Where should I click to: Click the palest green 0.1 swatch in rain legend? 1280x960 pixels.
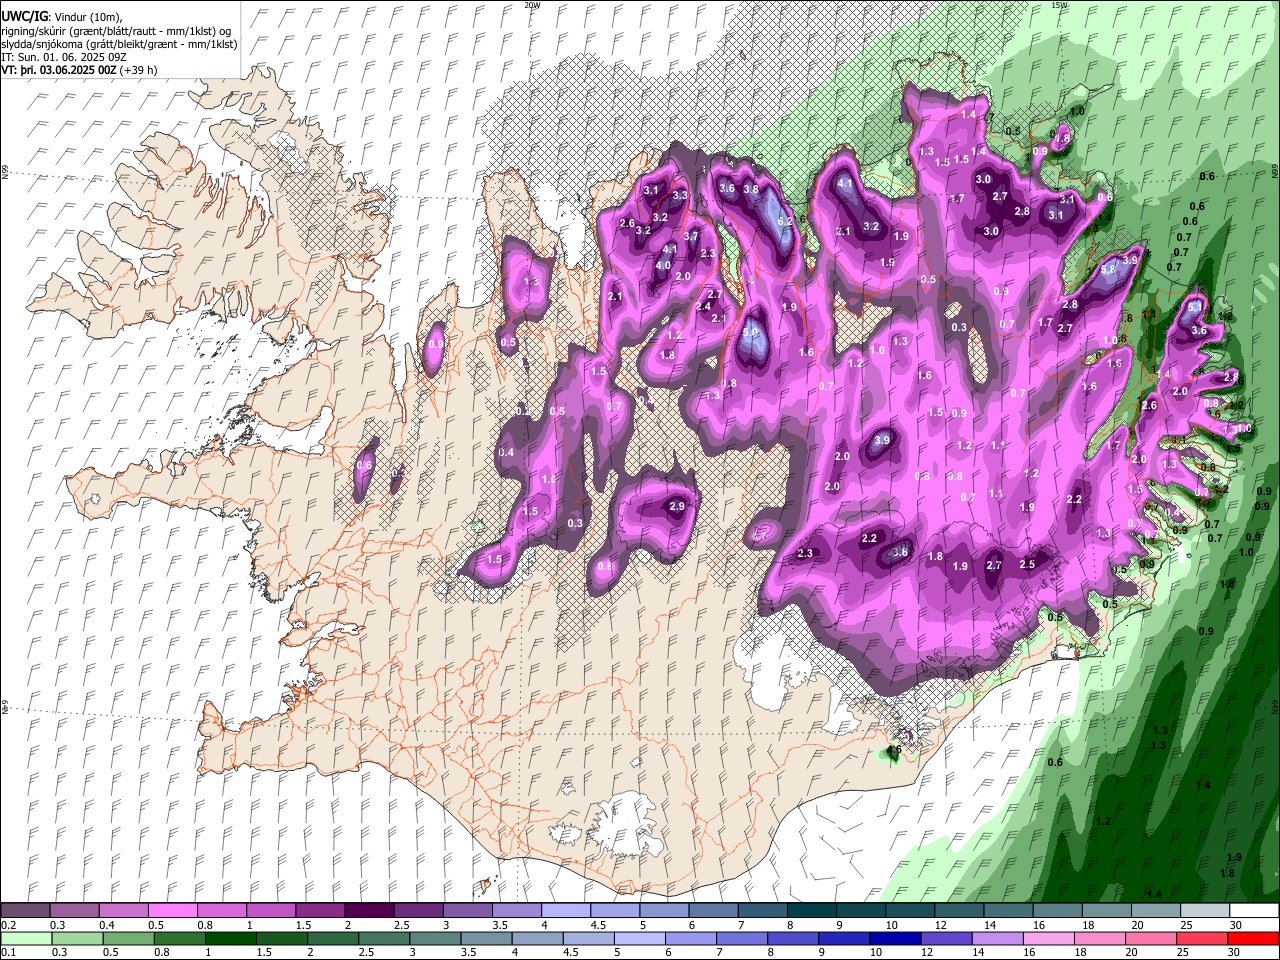tap(26, 939)
